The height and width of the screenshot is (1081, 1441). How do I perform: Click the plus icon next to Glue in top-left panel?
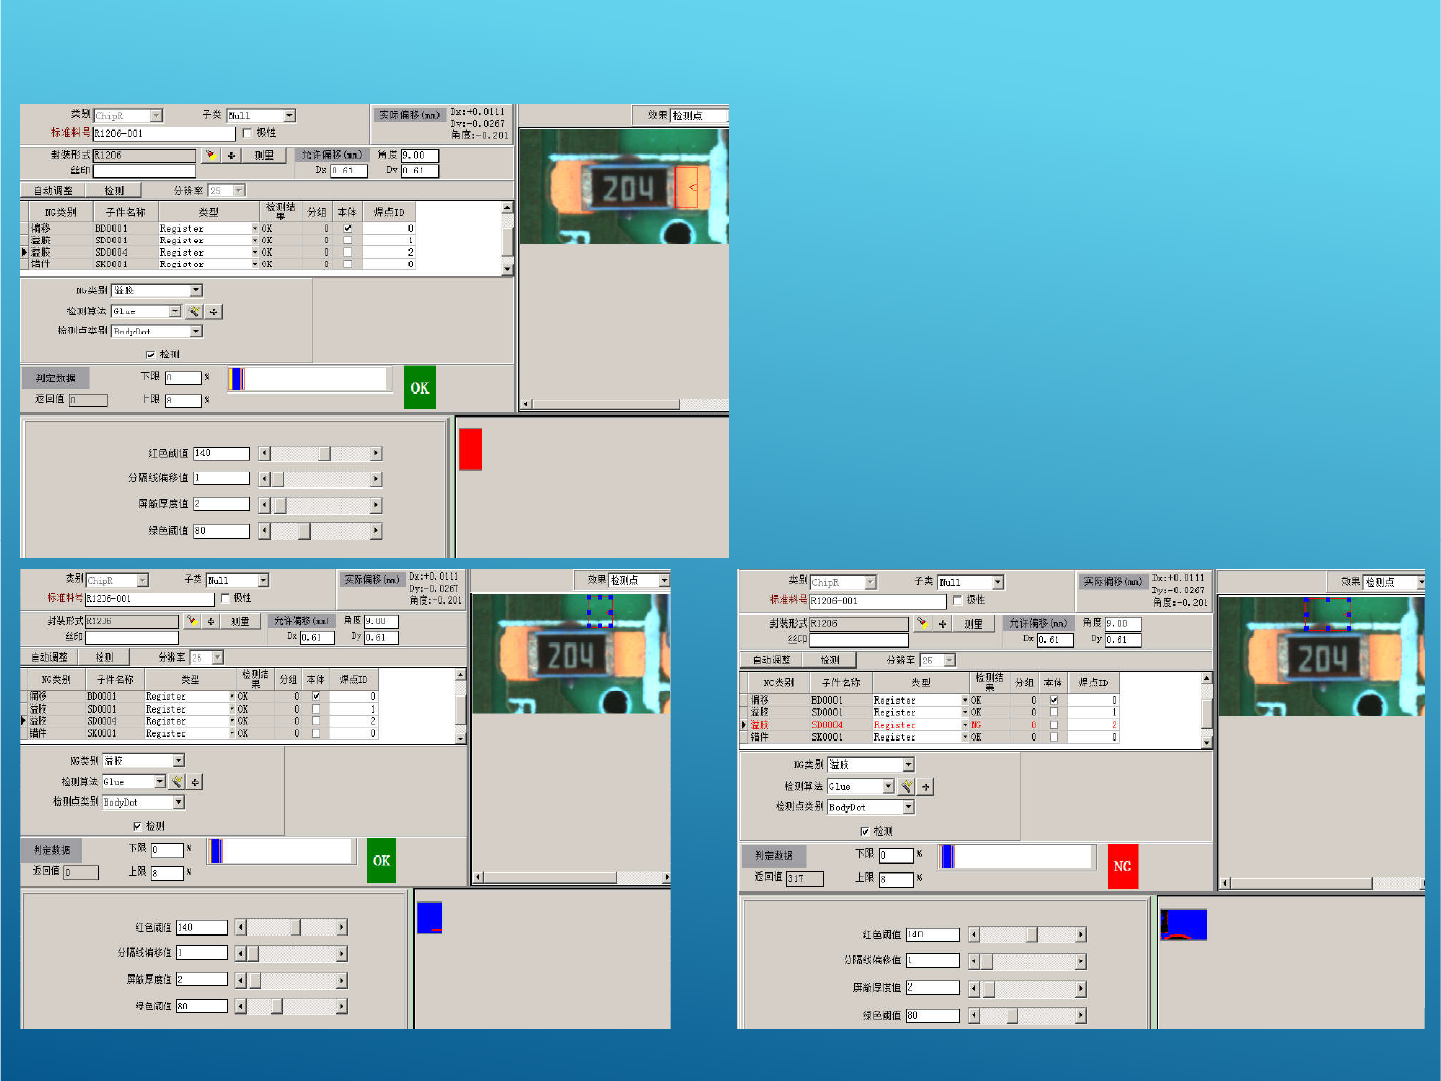[x=213, y=311]
